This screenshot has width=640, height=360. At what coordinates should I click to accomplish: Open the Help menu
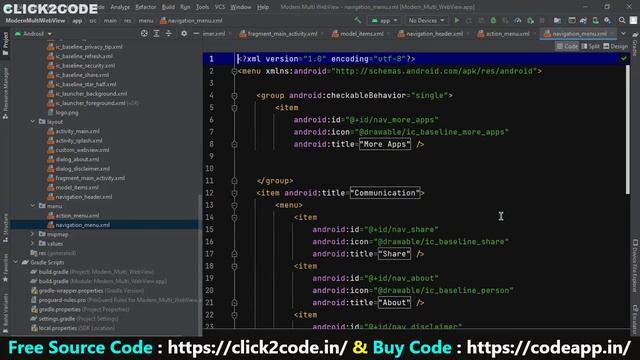click(263, 7)
